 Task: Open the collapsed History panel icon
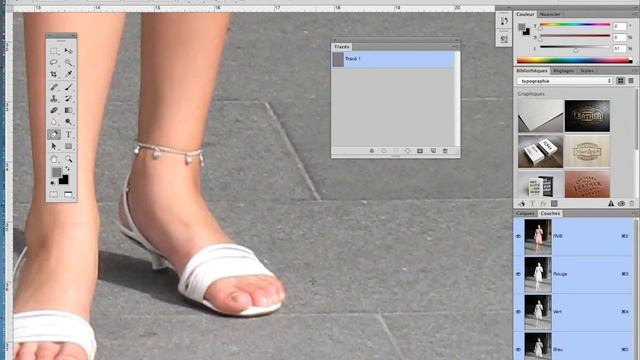(x=504, y=21)
